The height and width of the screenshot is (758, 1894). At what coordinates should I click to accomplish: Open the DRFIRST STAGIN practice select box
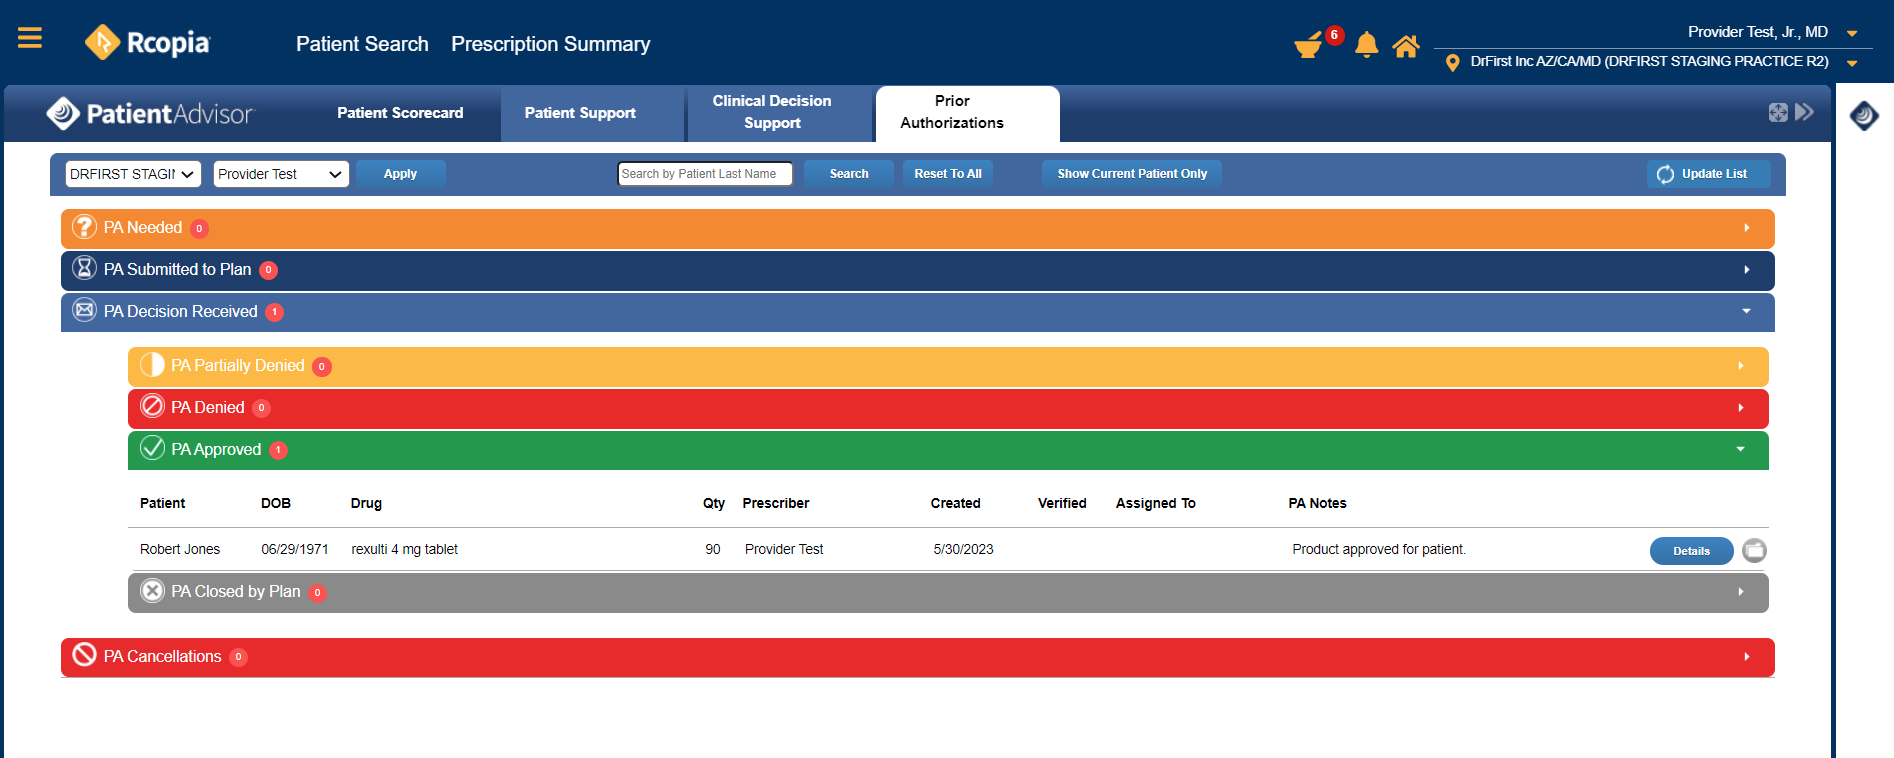tap(133, 174)
